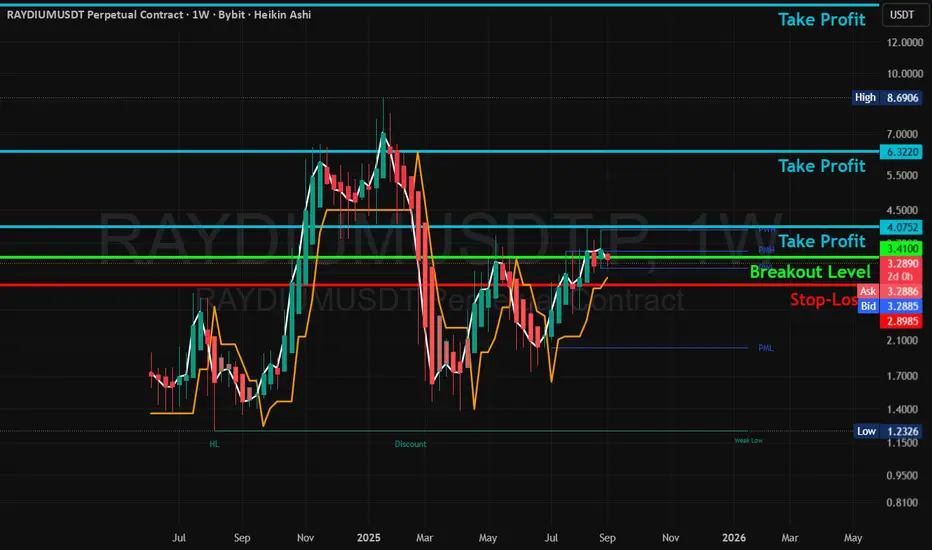Image resolution: width=932 pixels, height=550 pixels.
Task: Click the May label at the axis right end
Action: 853,538
